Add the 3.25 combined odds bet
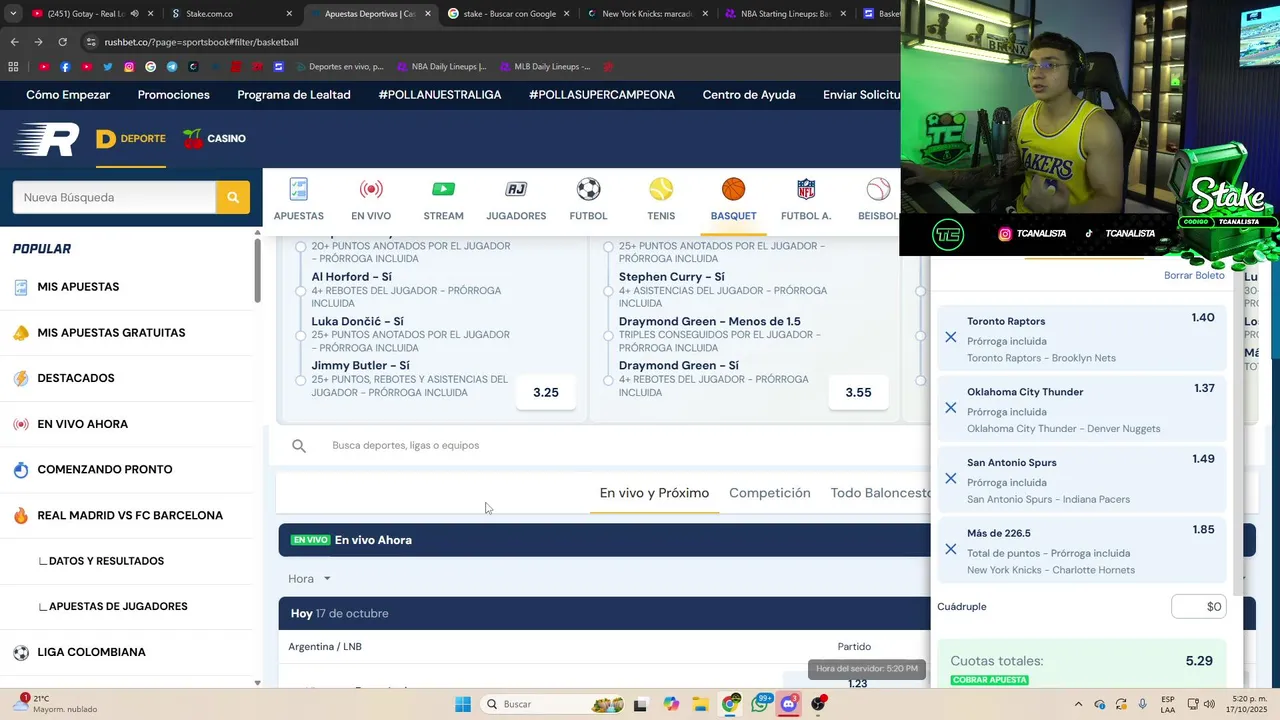The width and height of the screenshot is (1280, 720). 546,393
